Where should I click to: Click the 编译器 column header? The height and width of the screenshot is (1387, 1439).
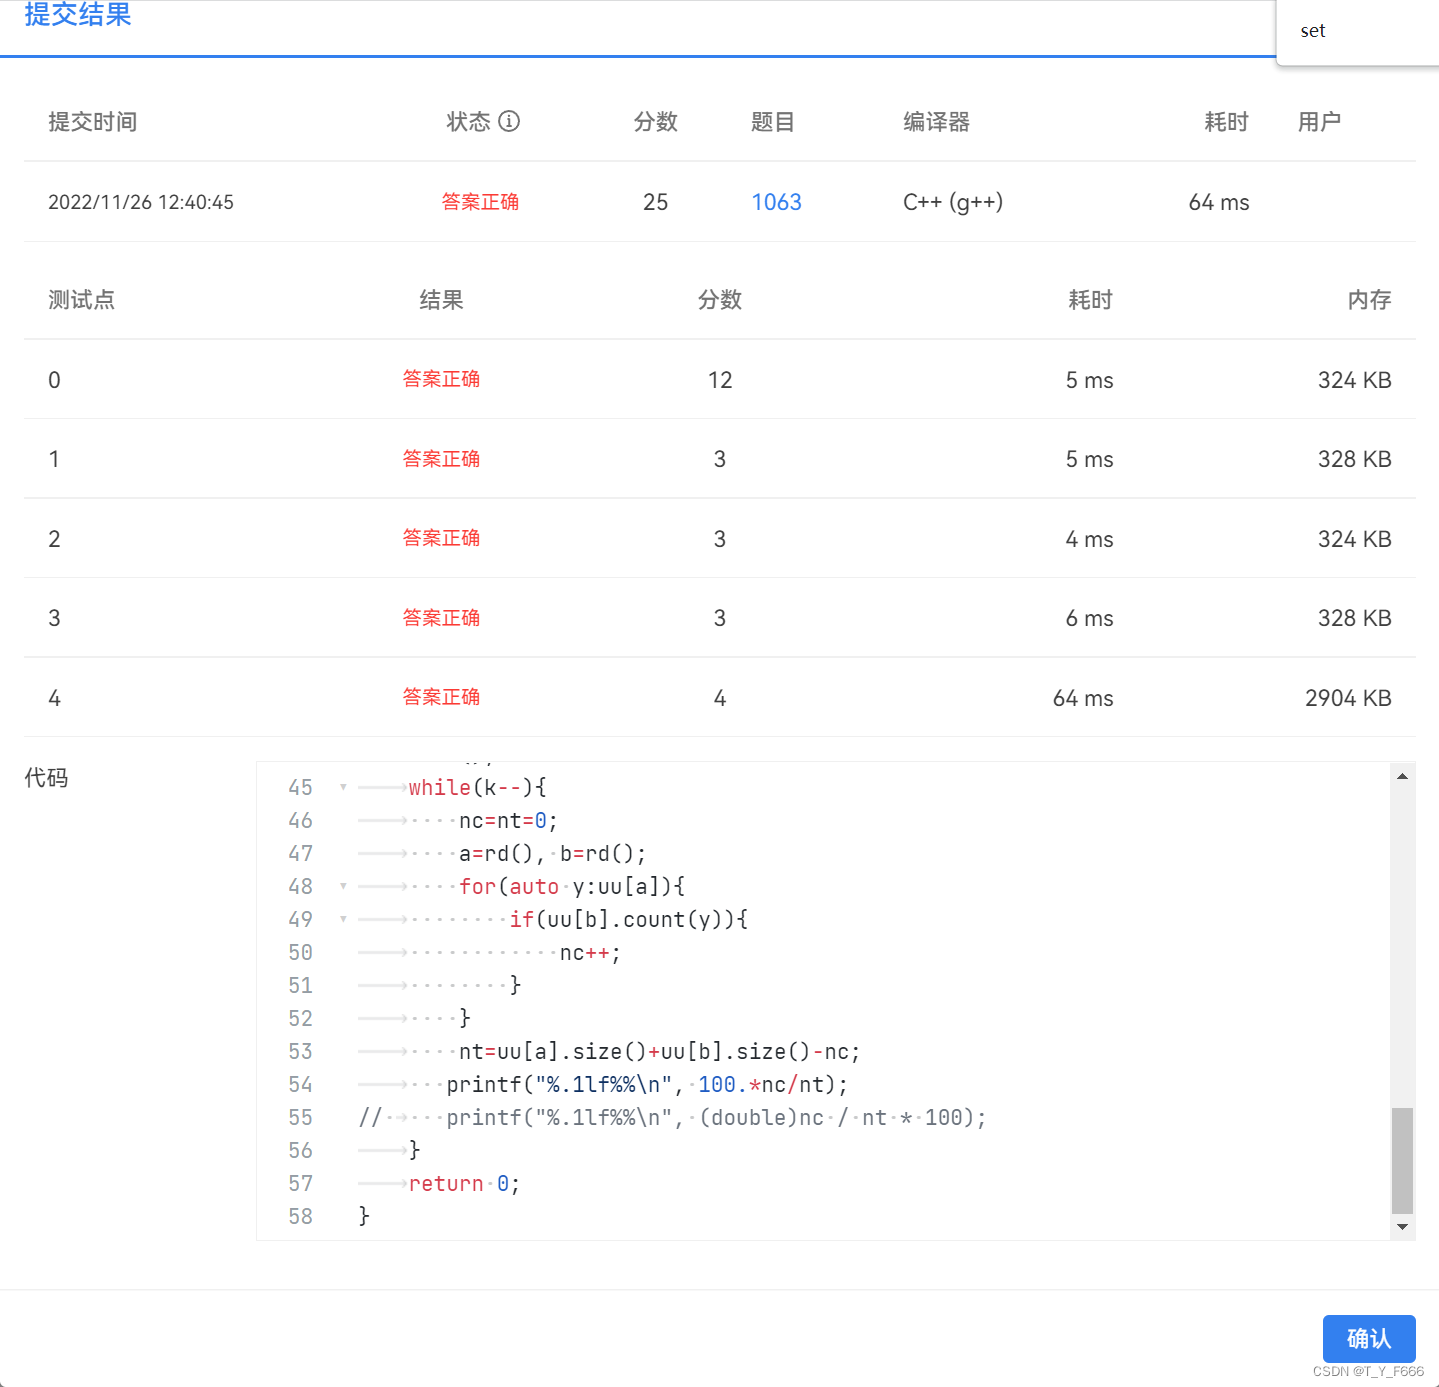click(x=937, y=122)
